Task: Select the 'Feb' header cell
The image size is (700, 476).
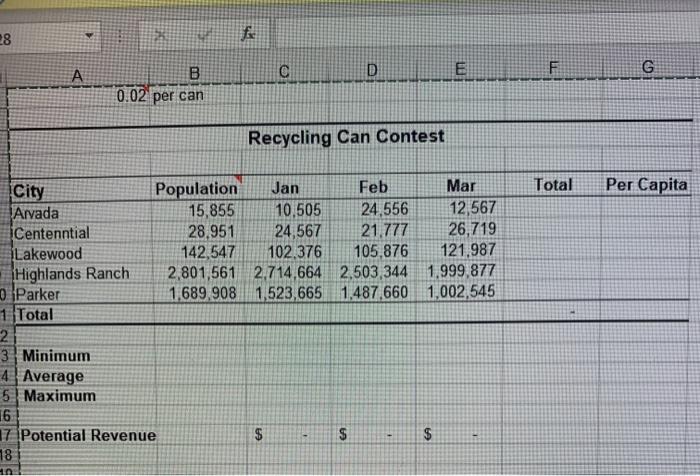Action: pos(373,187)
